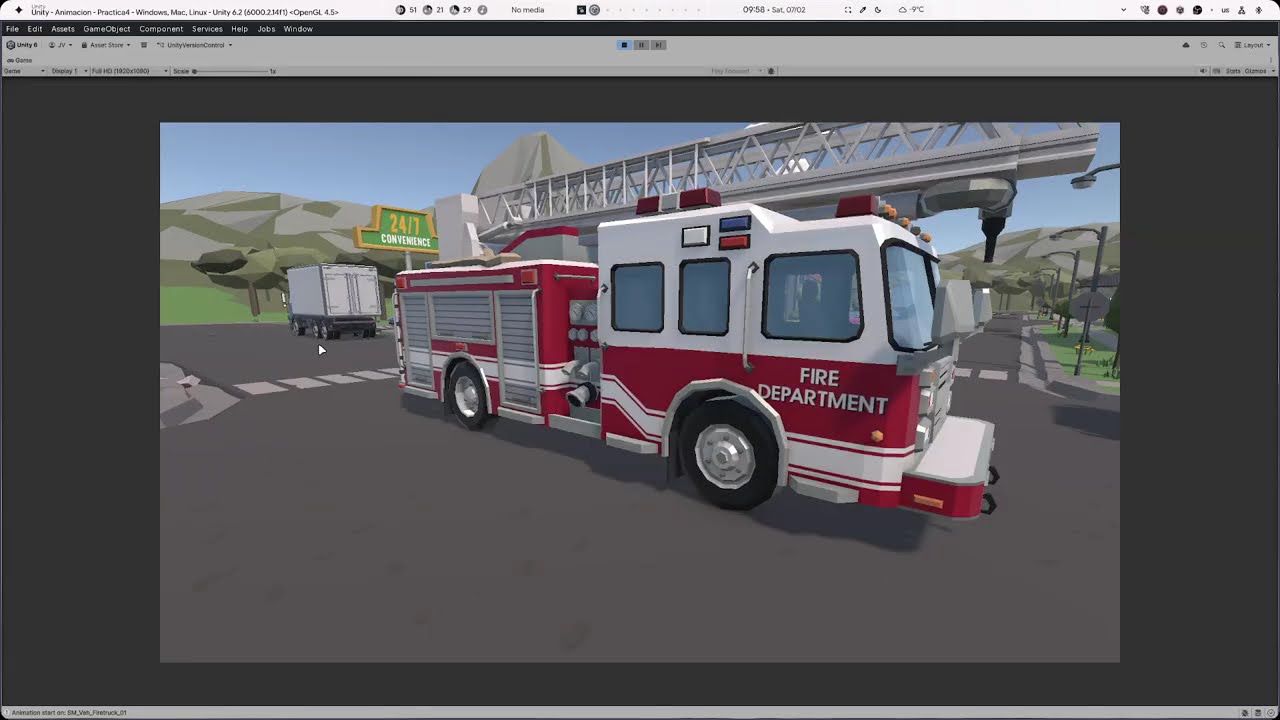Viewport: 1280px width, 720px height.
Task: Open the Jobs menu
Action: 266,29
